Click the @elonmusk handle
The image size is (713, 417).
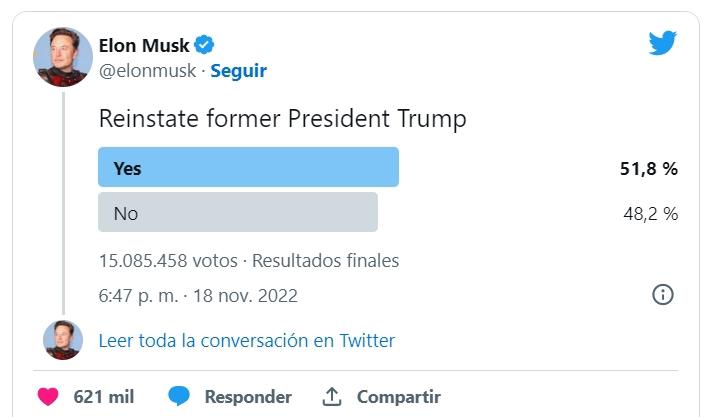[146, 71]
